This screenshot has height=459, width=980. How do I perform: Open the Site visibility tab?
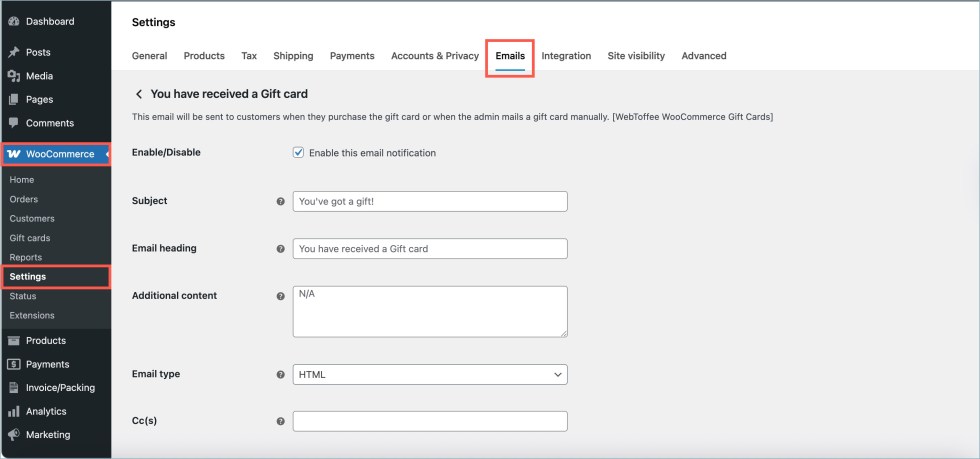pos(636,56)
